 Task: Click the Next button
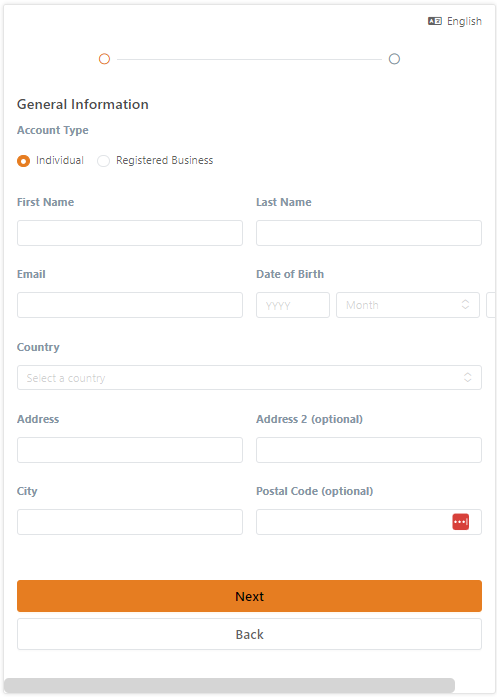tap(249, 596)
